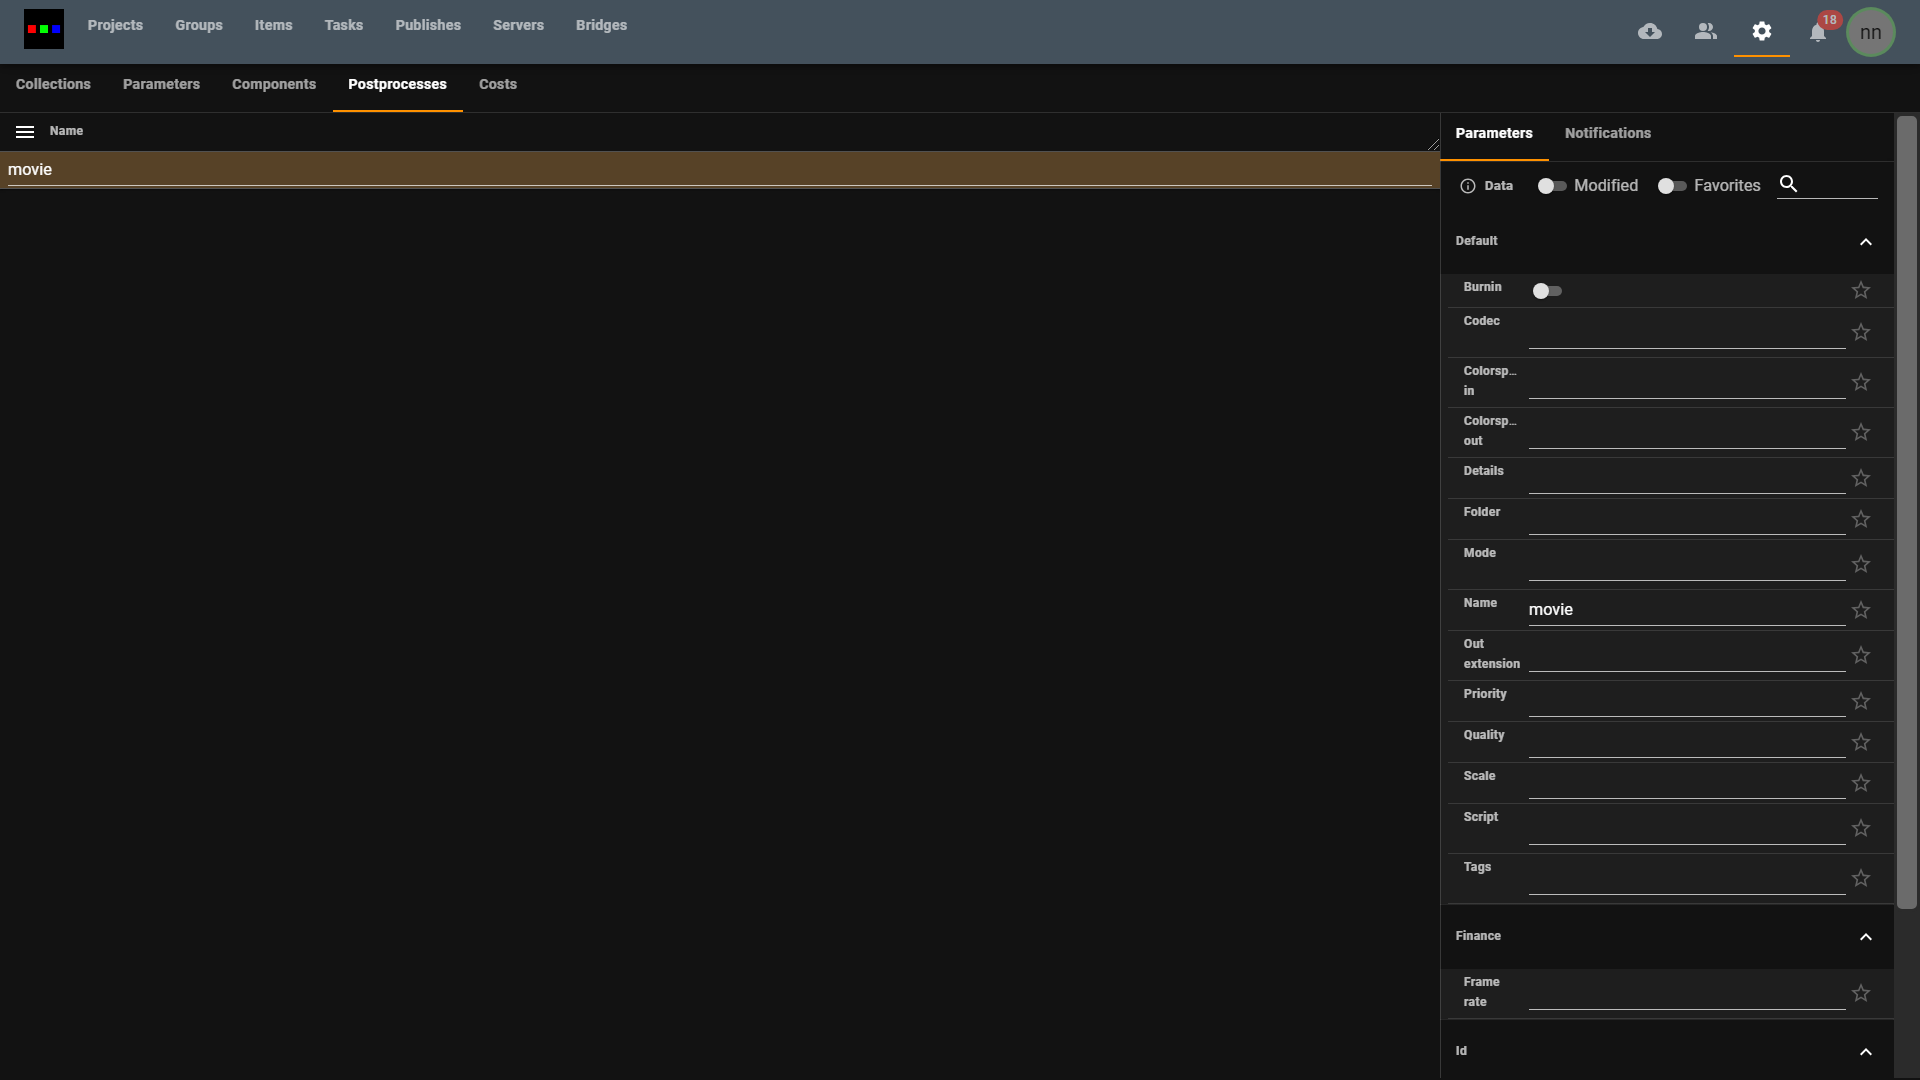Click the hamburger menu beside Name column

coord(25,132)
